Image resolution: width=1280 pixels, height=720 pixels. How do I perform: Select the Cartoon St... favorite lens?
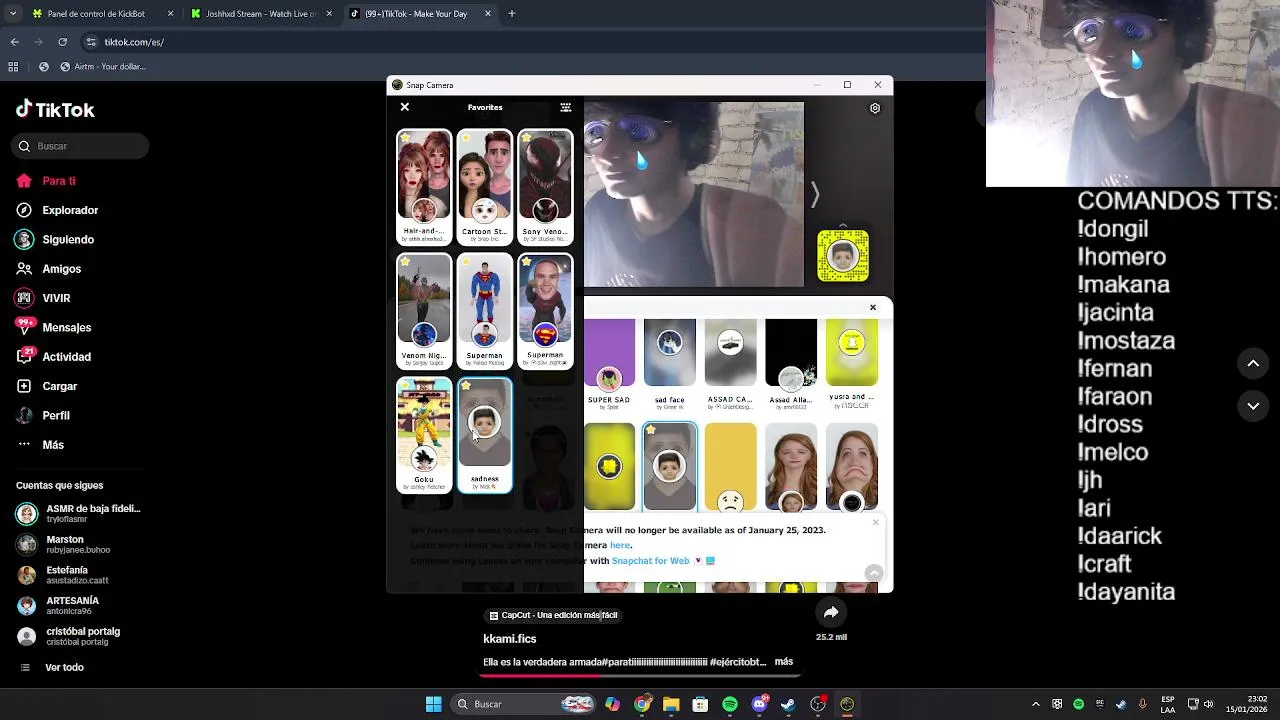coord(485,187)
